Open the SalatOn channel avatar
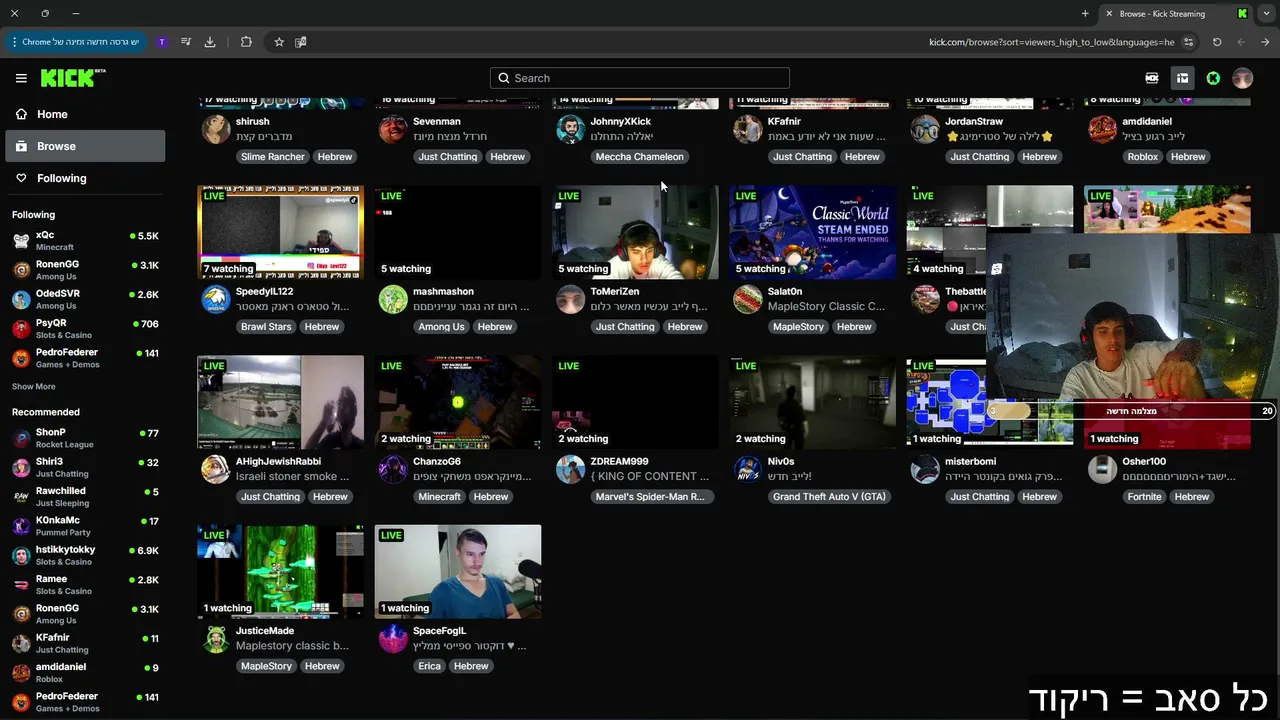1280x720 pixels. [748, 299]
